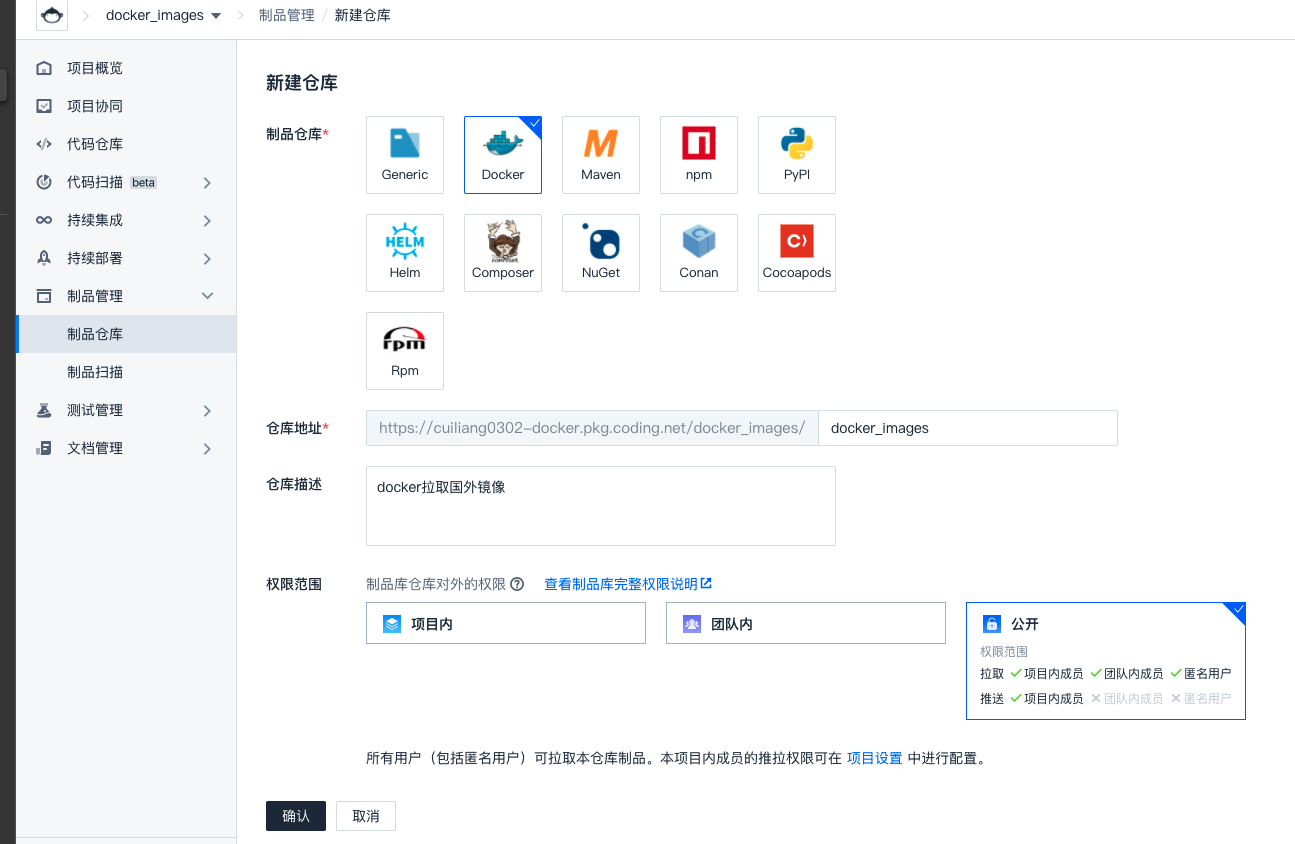Click the grayed repository URL prefix text
1295x844 pixels.
click(592, 428)
